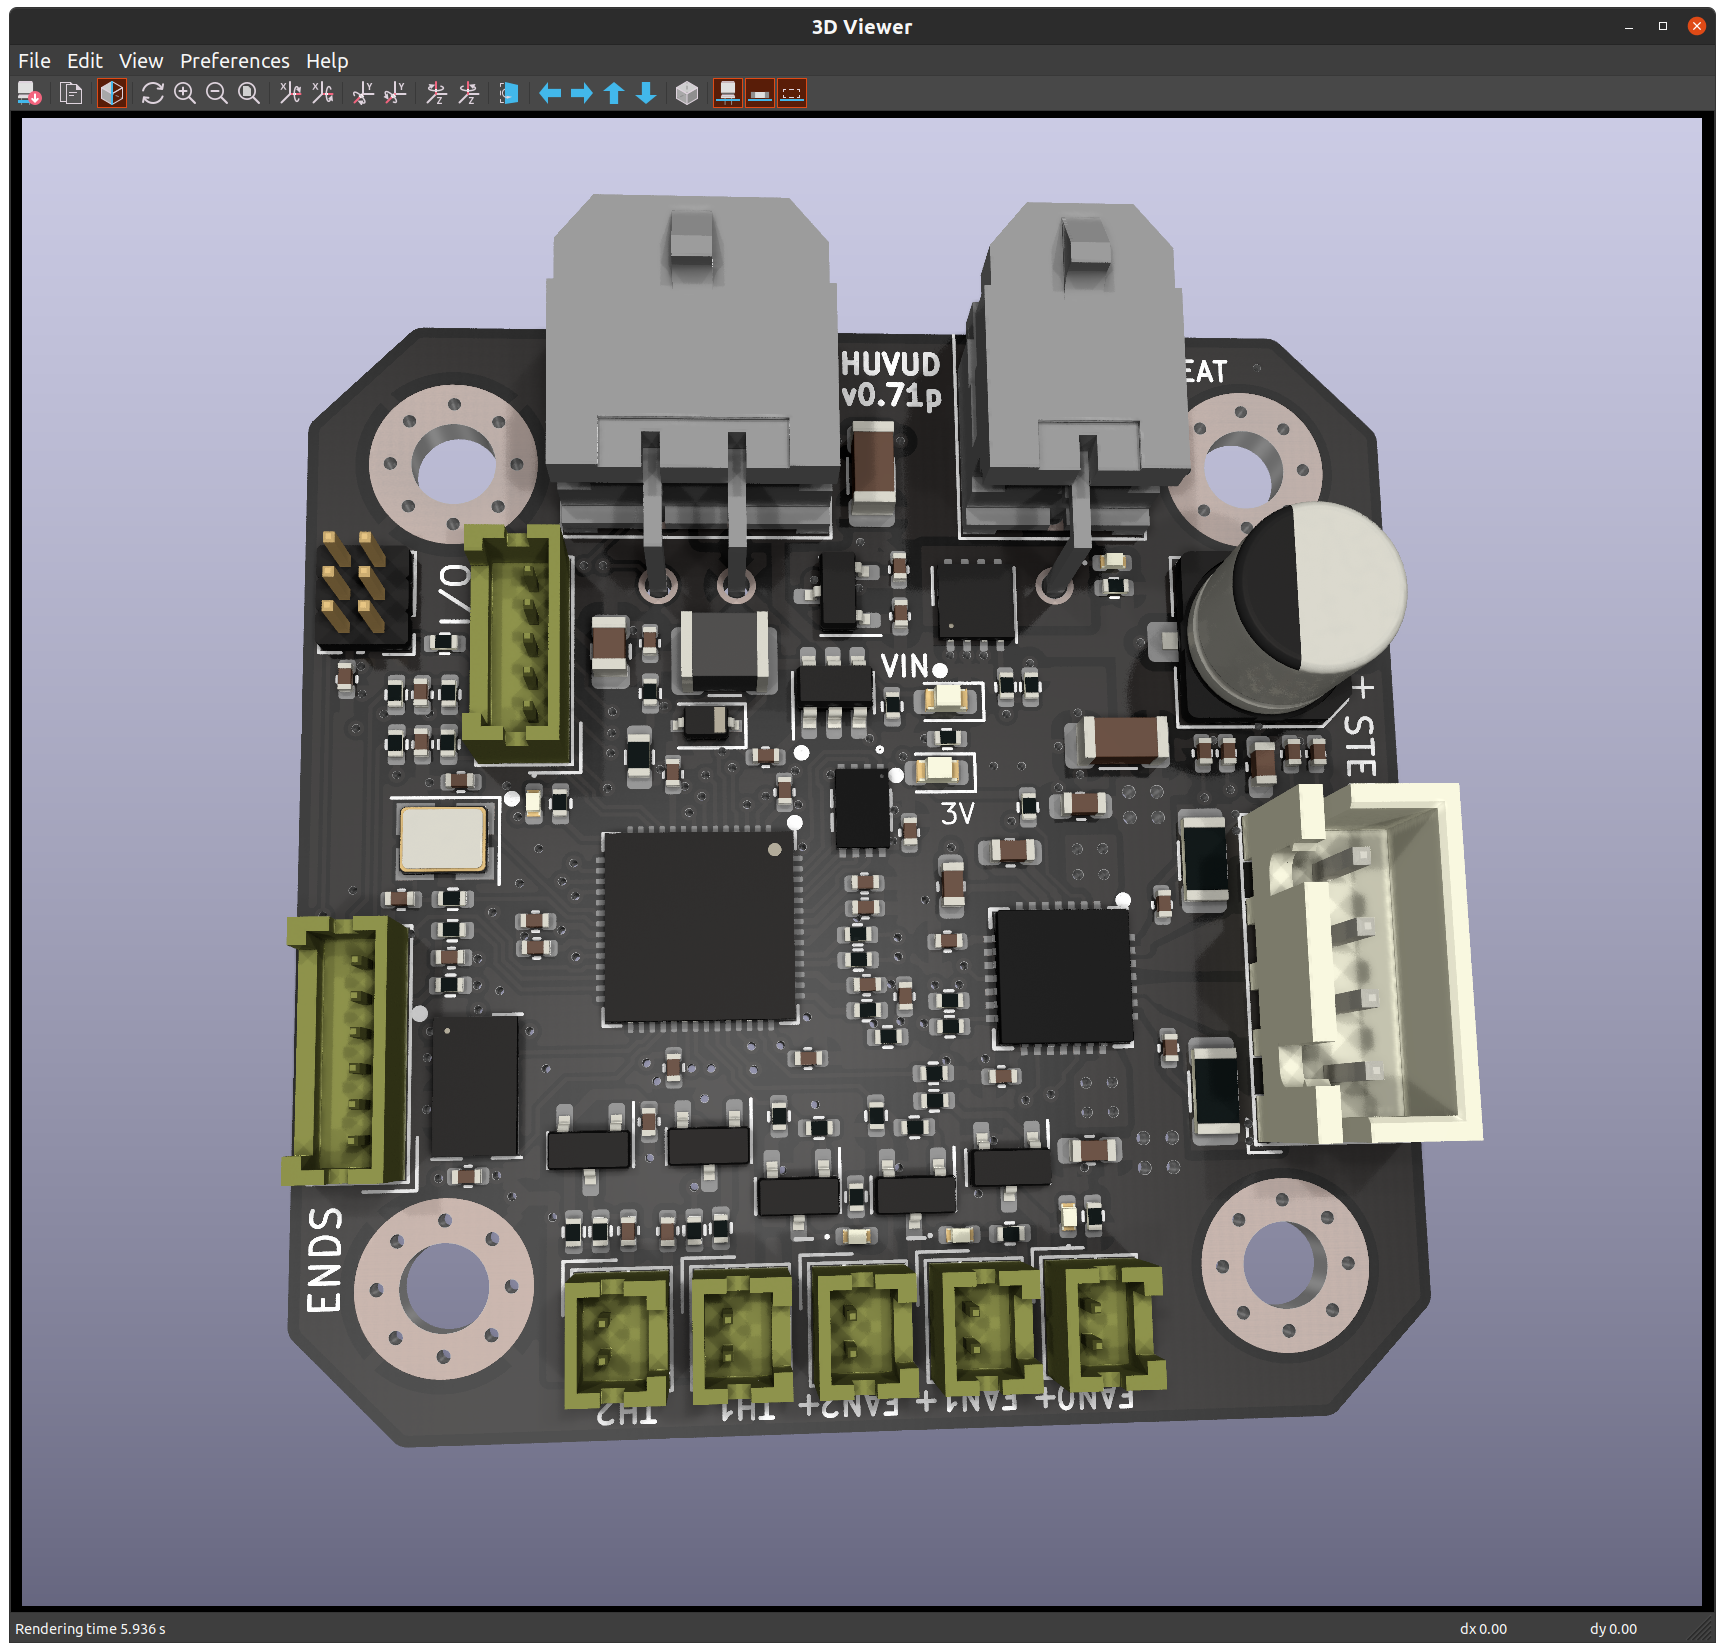This screenshot has height=1652, width=1725.
Task: Maximize the 3D Viewer window
Action: pos(1663,27)
